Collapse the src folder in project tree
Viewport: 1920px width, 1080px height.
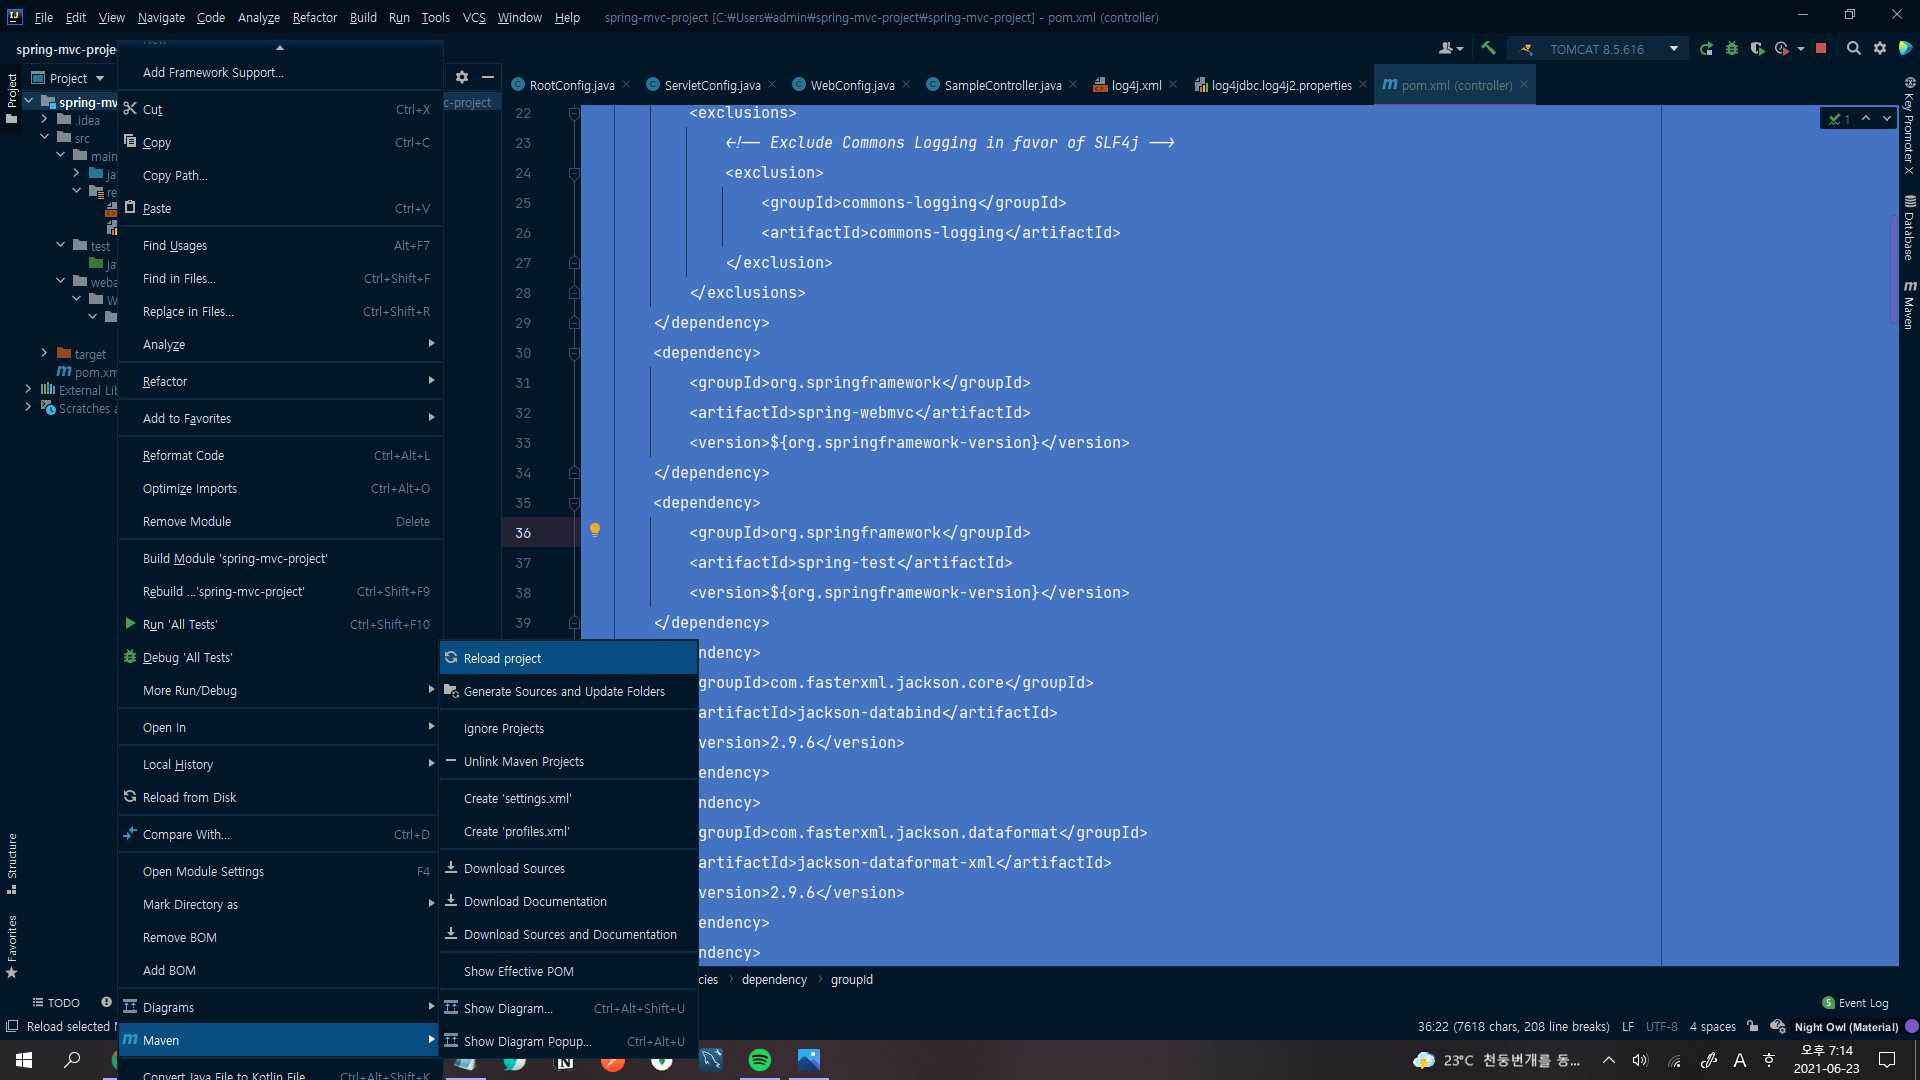(x=45, y=137)
